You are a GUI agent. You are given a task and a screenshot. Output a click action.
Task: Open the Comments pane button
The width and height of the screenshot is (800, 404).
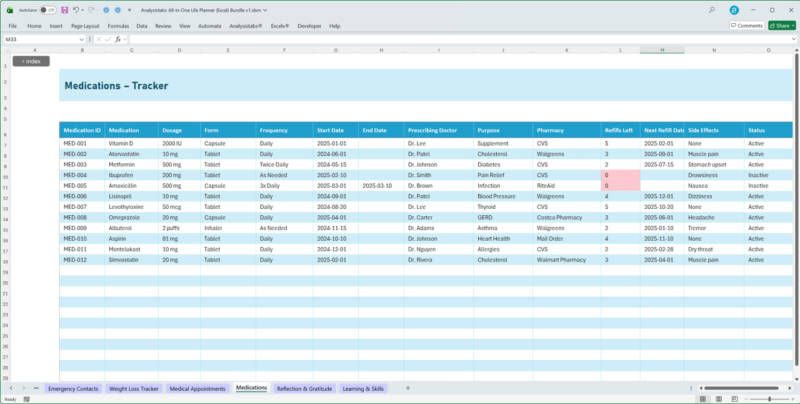[x=745, y=25]
